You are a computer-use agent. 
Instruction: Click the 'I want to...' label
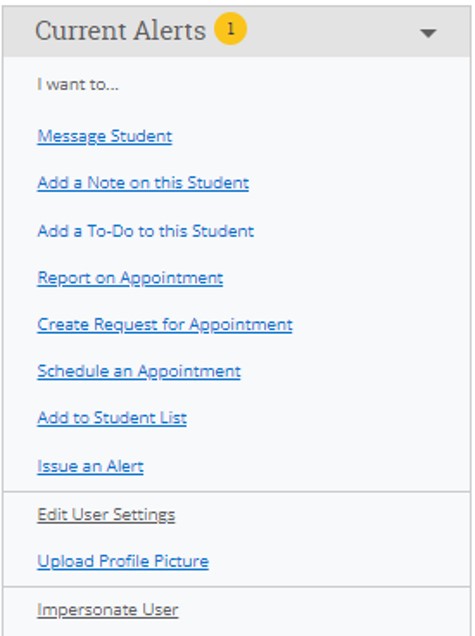pyautogui.click(x=78, y=84)
